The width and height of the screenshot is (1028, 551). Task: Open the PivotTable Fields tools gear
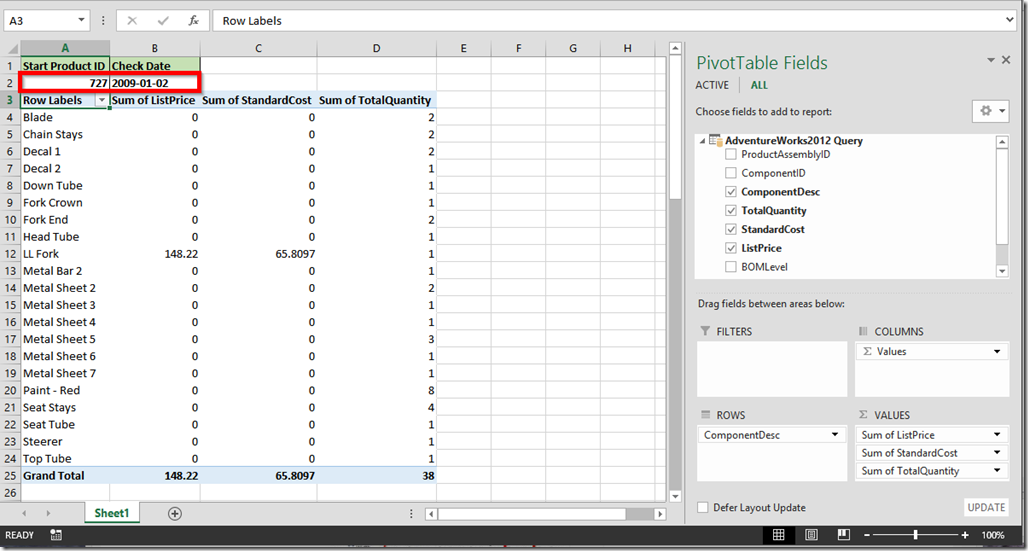click(991, 111)
